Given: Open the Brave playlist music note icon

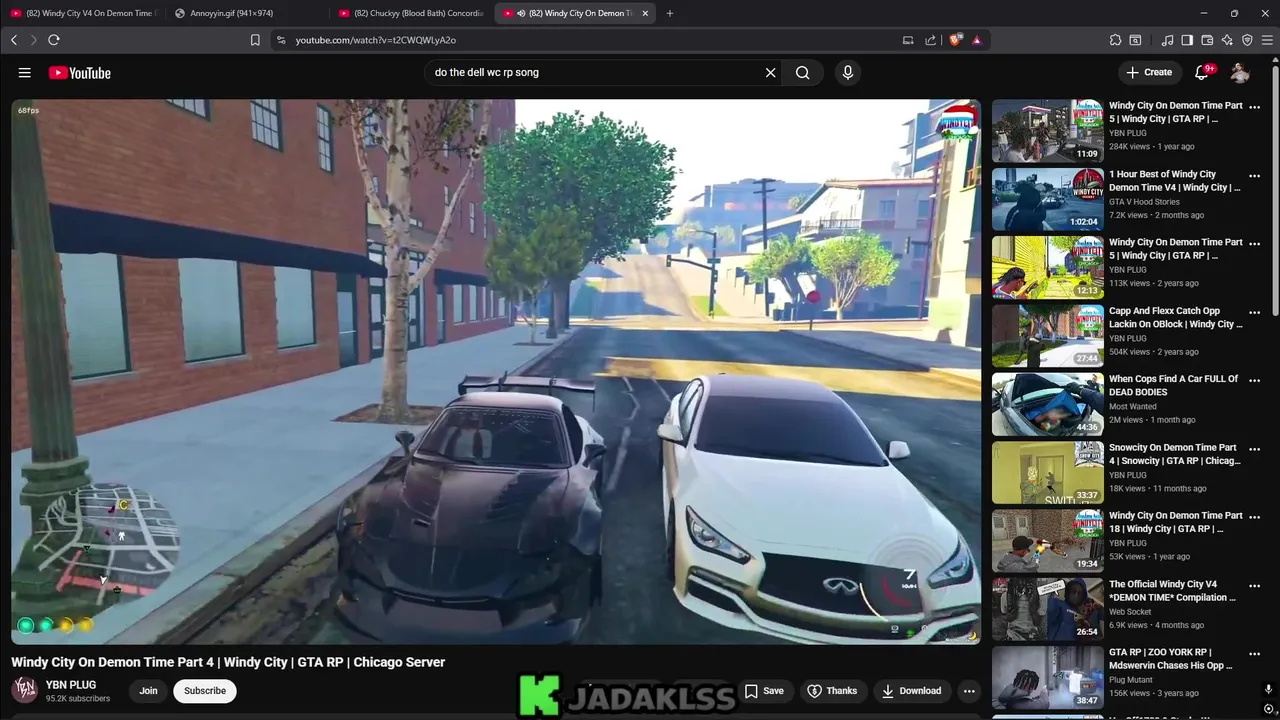Looking at the screenshot, I should click(1168, 40).
